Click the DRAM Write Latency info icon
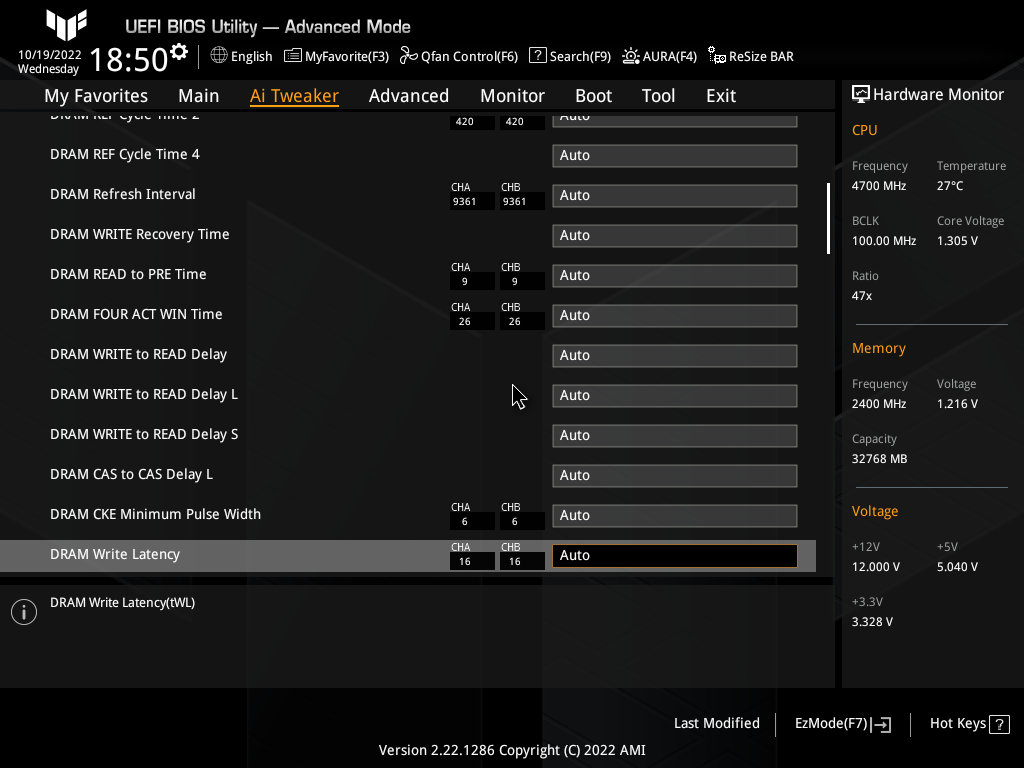This screenshot has height=768, width=1024. (x=23, y=611)
